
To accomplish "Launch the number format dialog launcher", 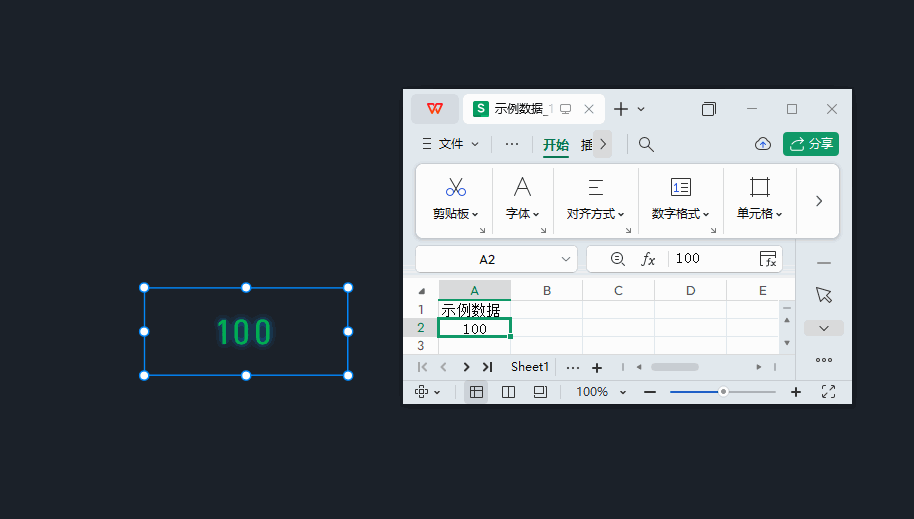I will click(713, 230).
